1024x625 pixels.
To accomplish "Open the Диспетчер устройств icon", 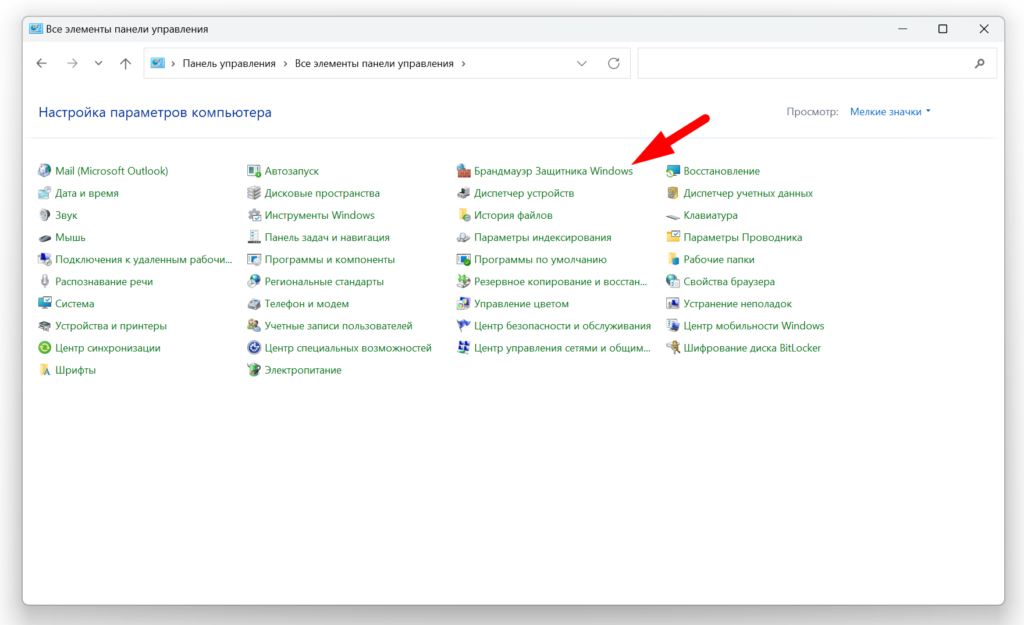I will coord(464,193).
